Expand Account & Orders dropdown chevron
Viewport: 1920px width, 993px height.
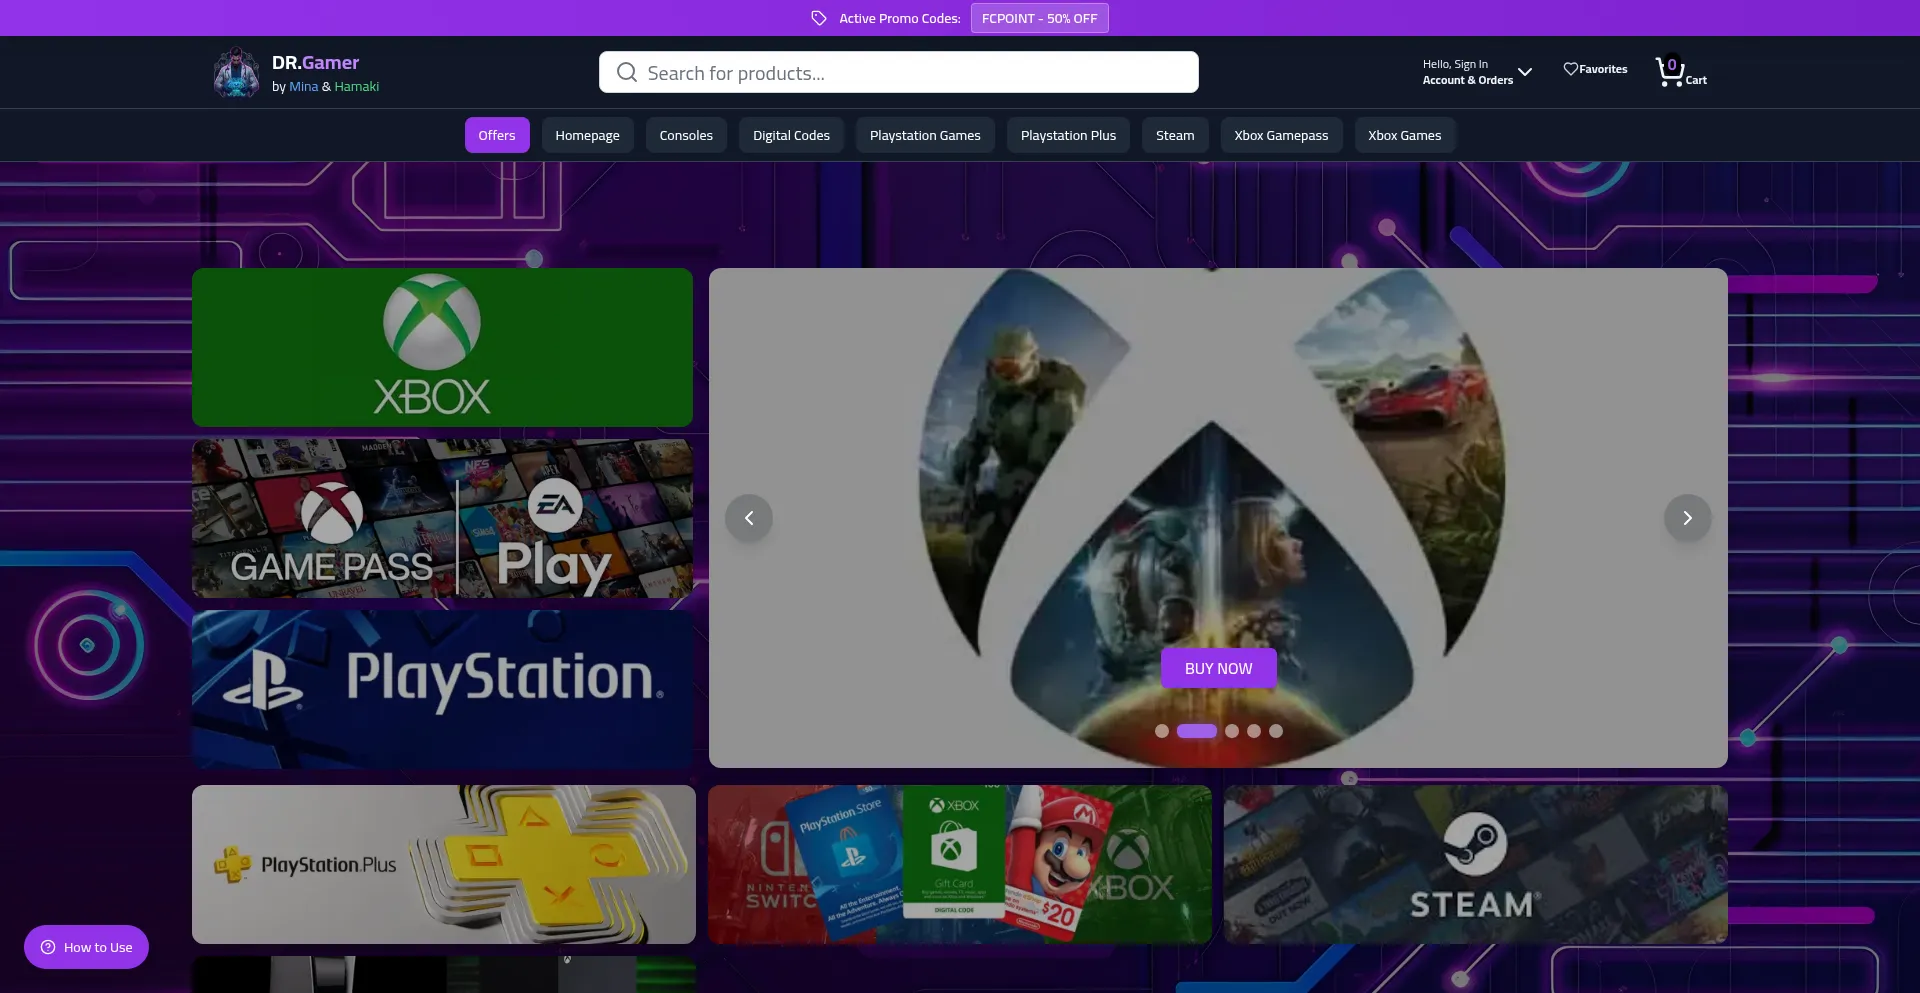coord(1525,72)
